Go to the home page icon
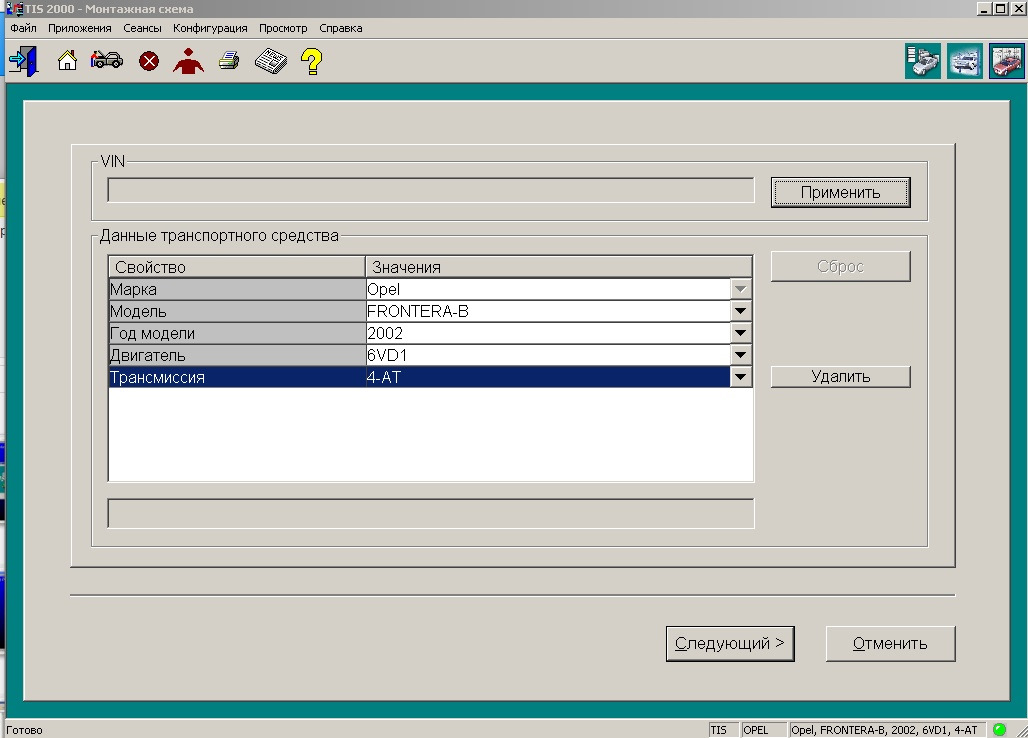Screen dimensions: 1028x738 [67, 61]
